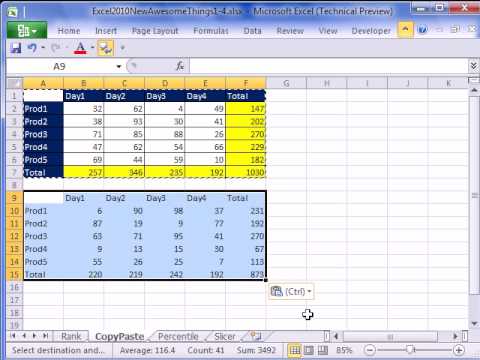Select the Prod3 cell in row 4

(43, 134)
